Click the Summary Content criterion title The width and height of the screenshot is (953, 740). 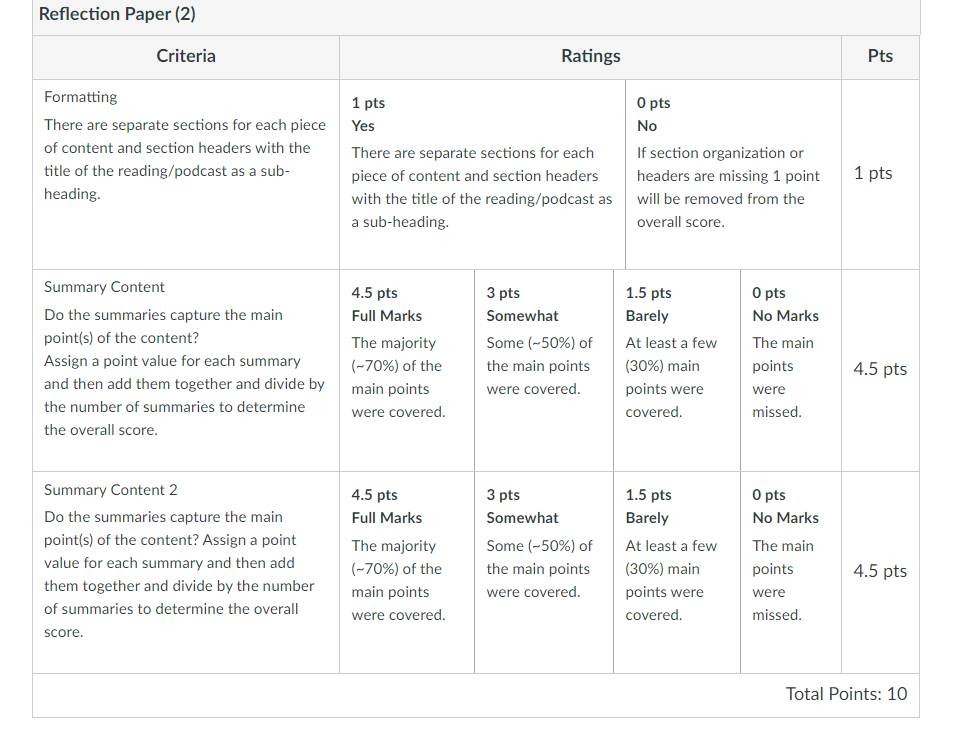click(104, 287)
